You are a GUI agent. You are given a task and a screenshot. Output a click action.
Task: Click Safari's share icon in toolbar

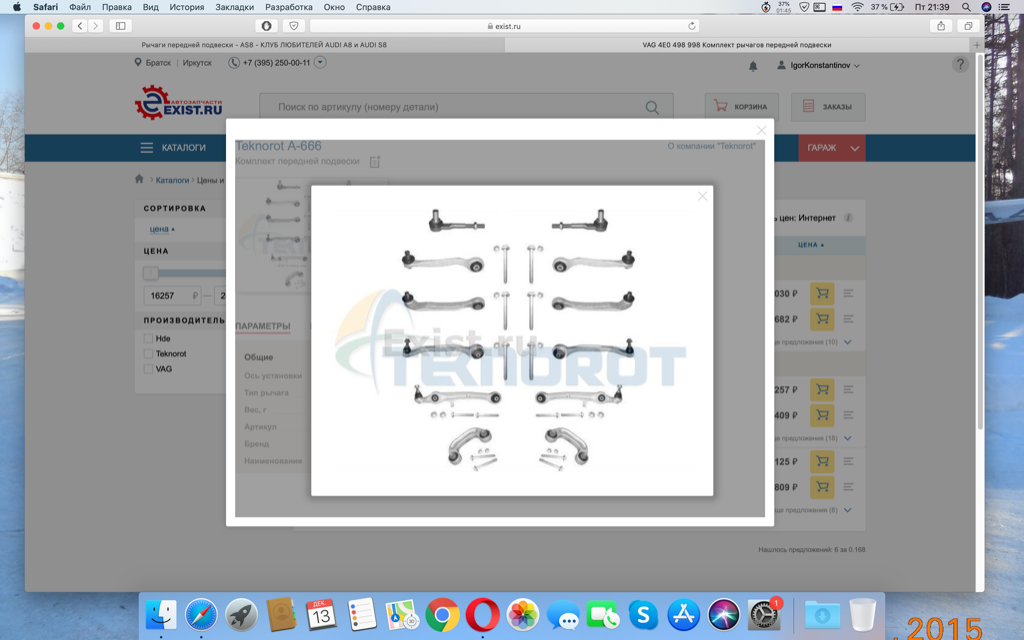point(941,26)
